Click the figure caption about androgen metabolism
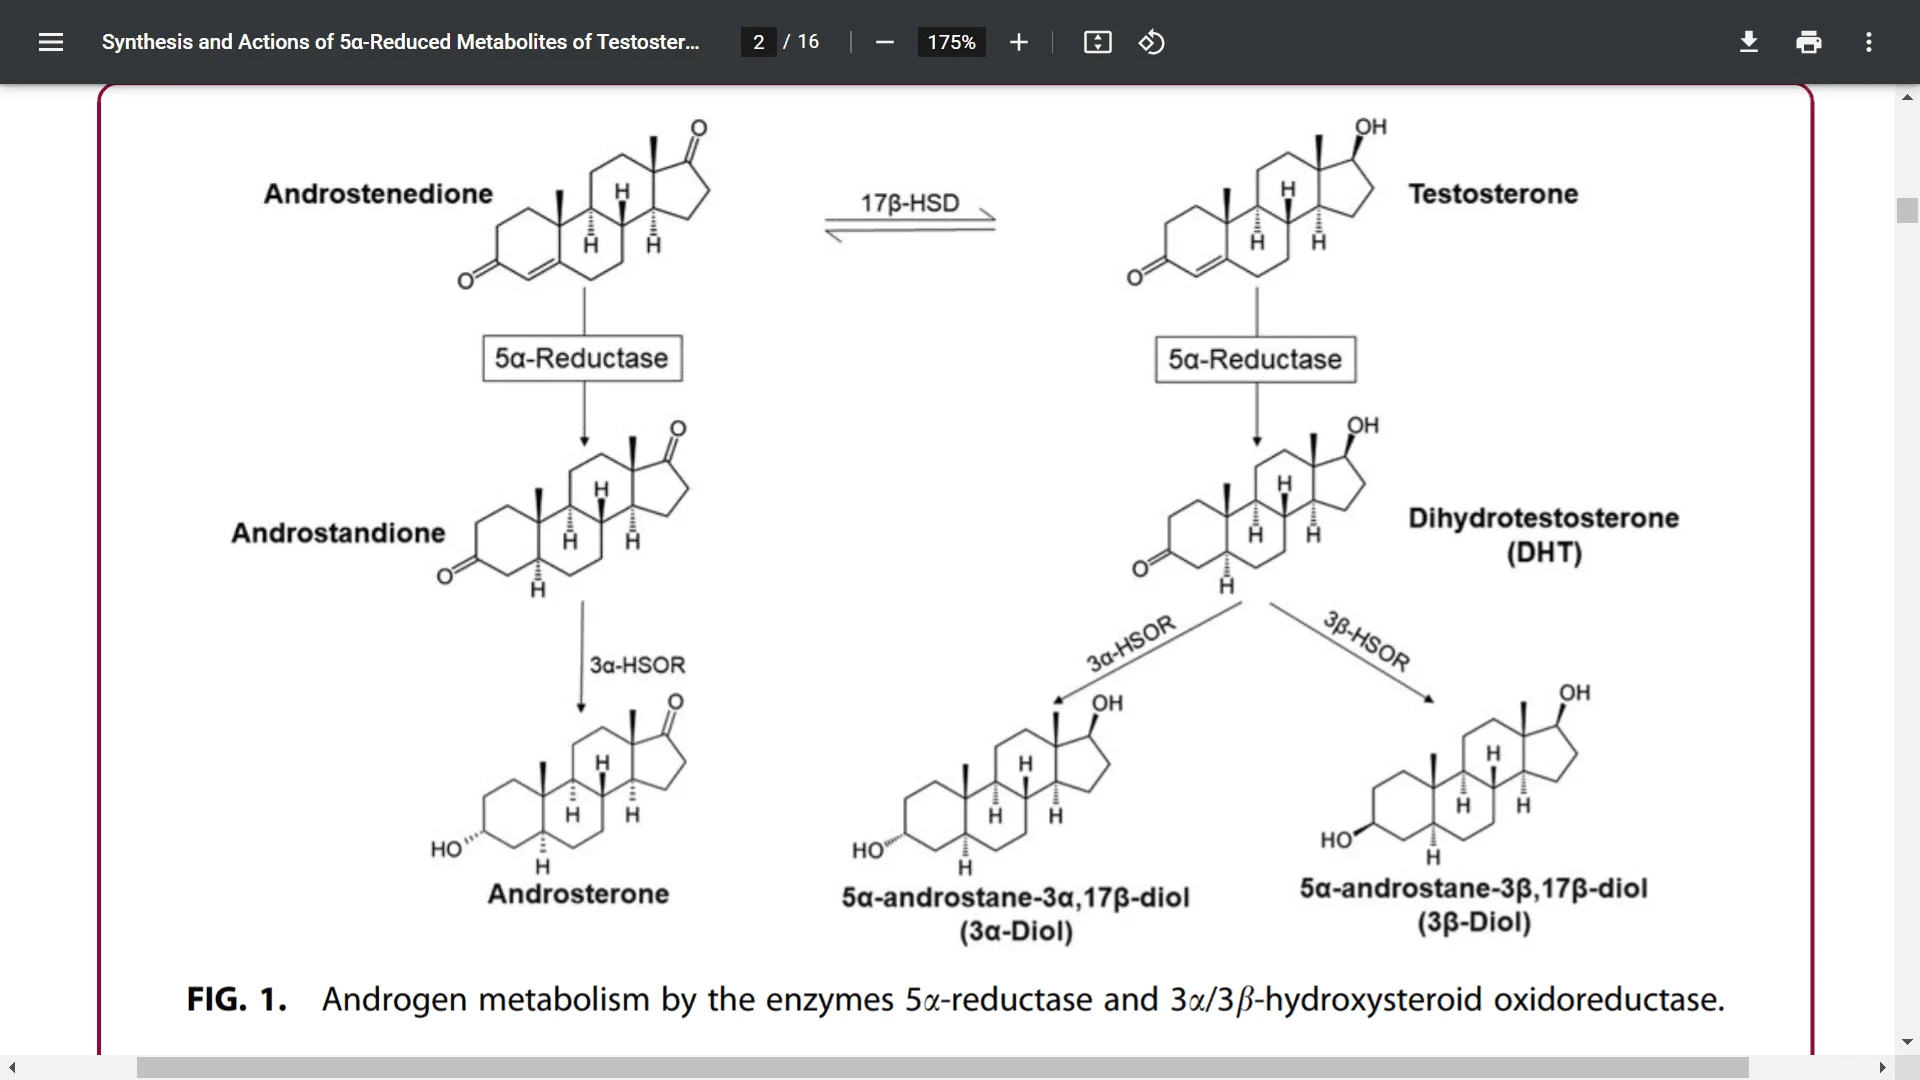1920x1080 pixels. 1023,1000
